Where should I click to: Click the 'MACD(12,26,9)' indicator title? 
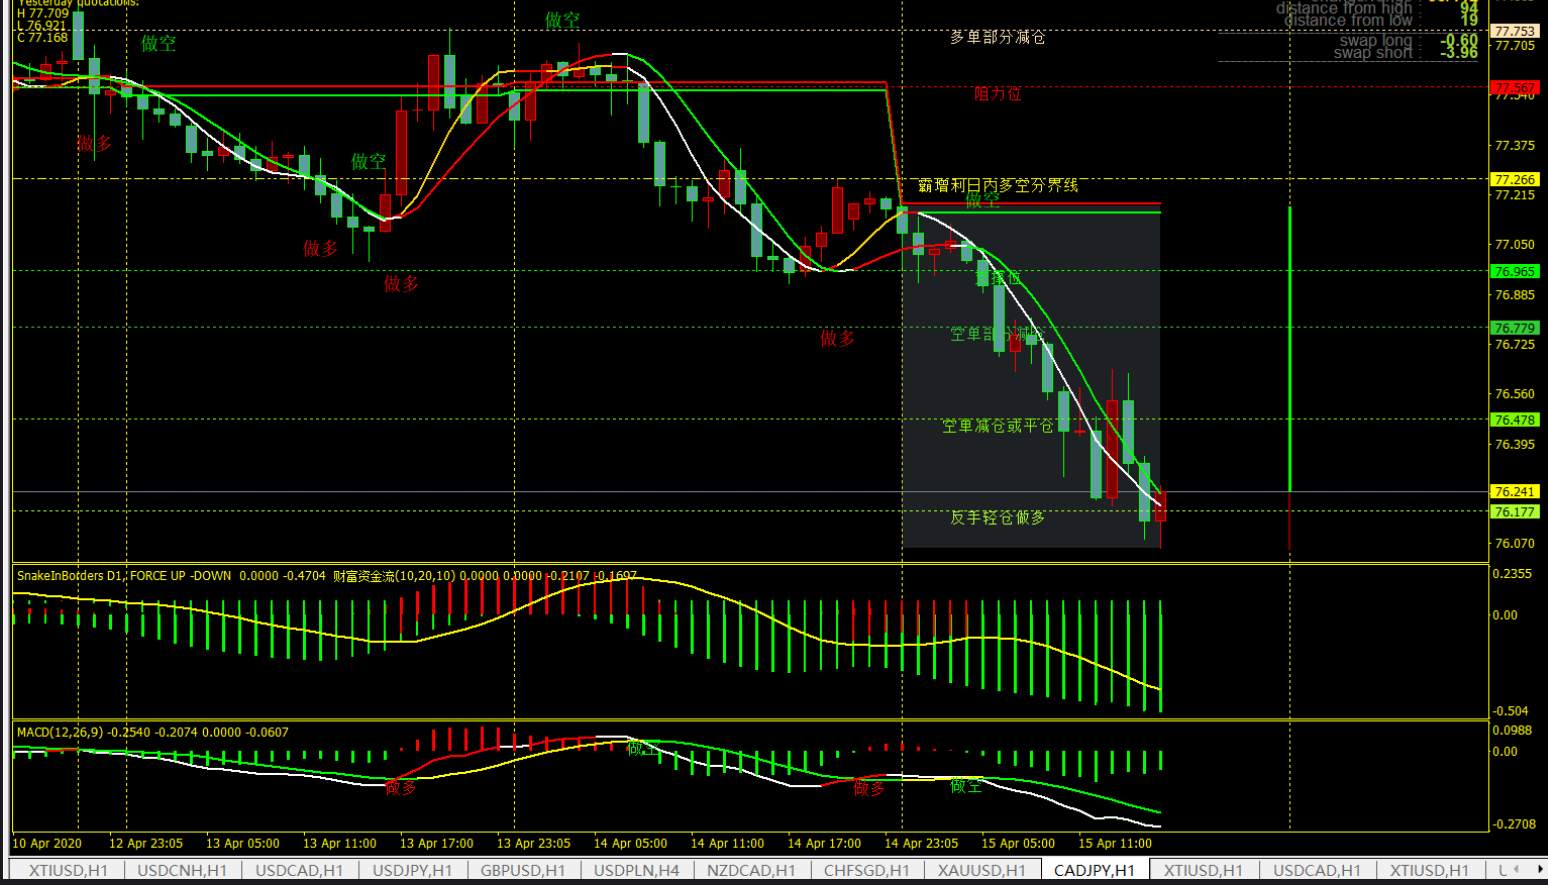point(59,732)
